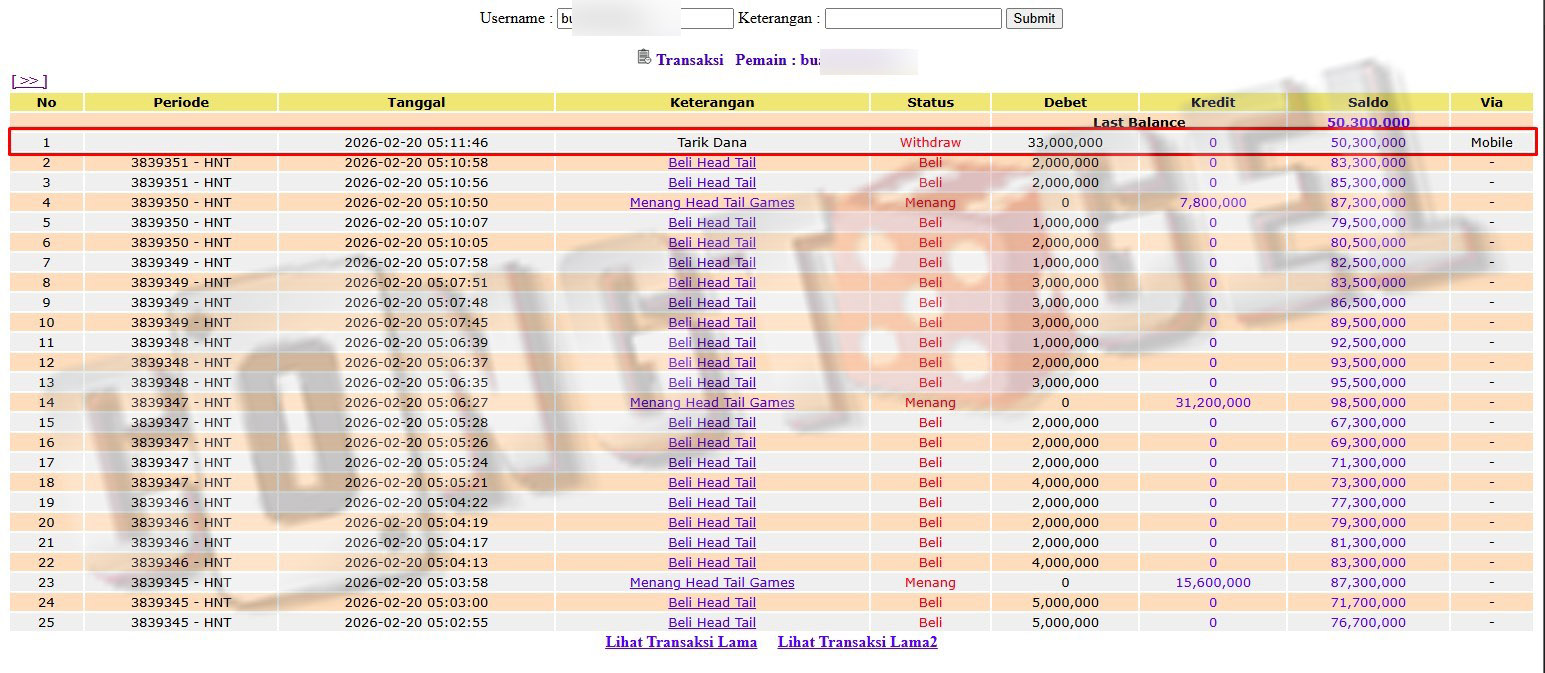Open Menang Head Tail Games in row 4
This screenshot has height=673, width=1545.
coord(712,202)
